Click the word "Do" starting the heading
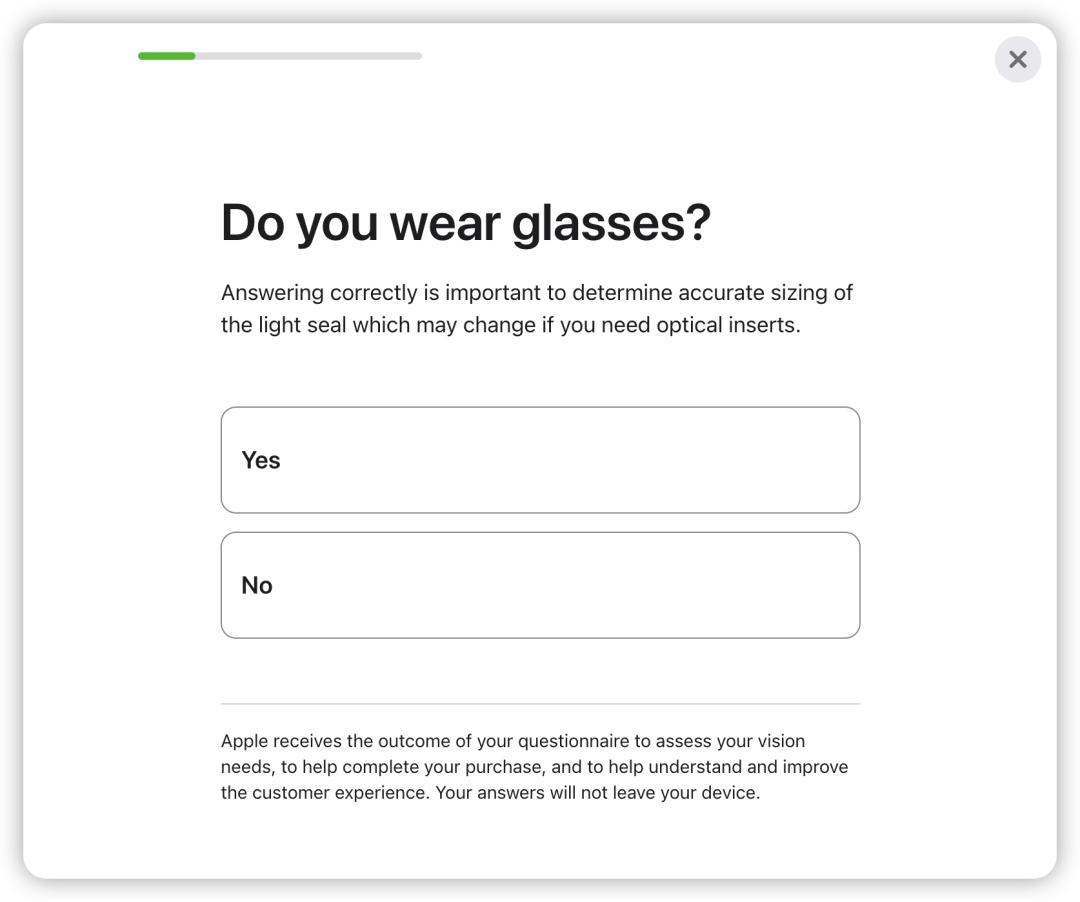The width and height of the screenshot is (1080, 902). click(252, 222)
